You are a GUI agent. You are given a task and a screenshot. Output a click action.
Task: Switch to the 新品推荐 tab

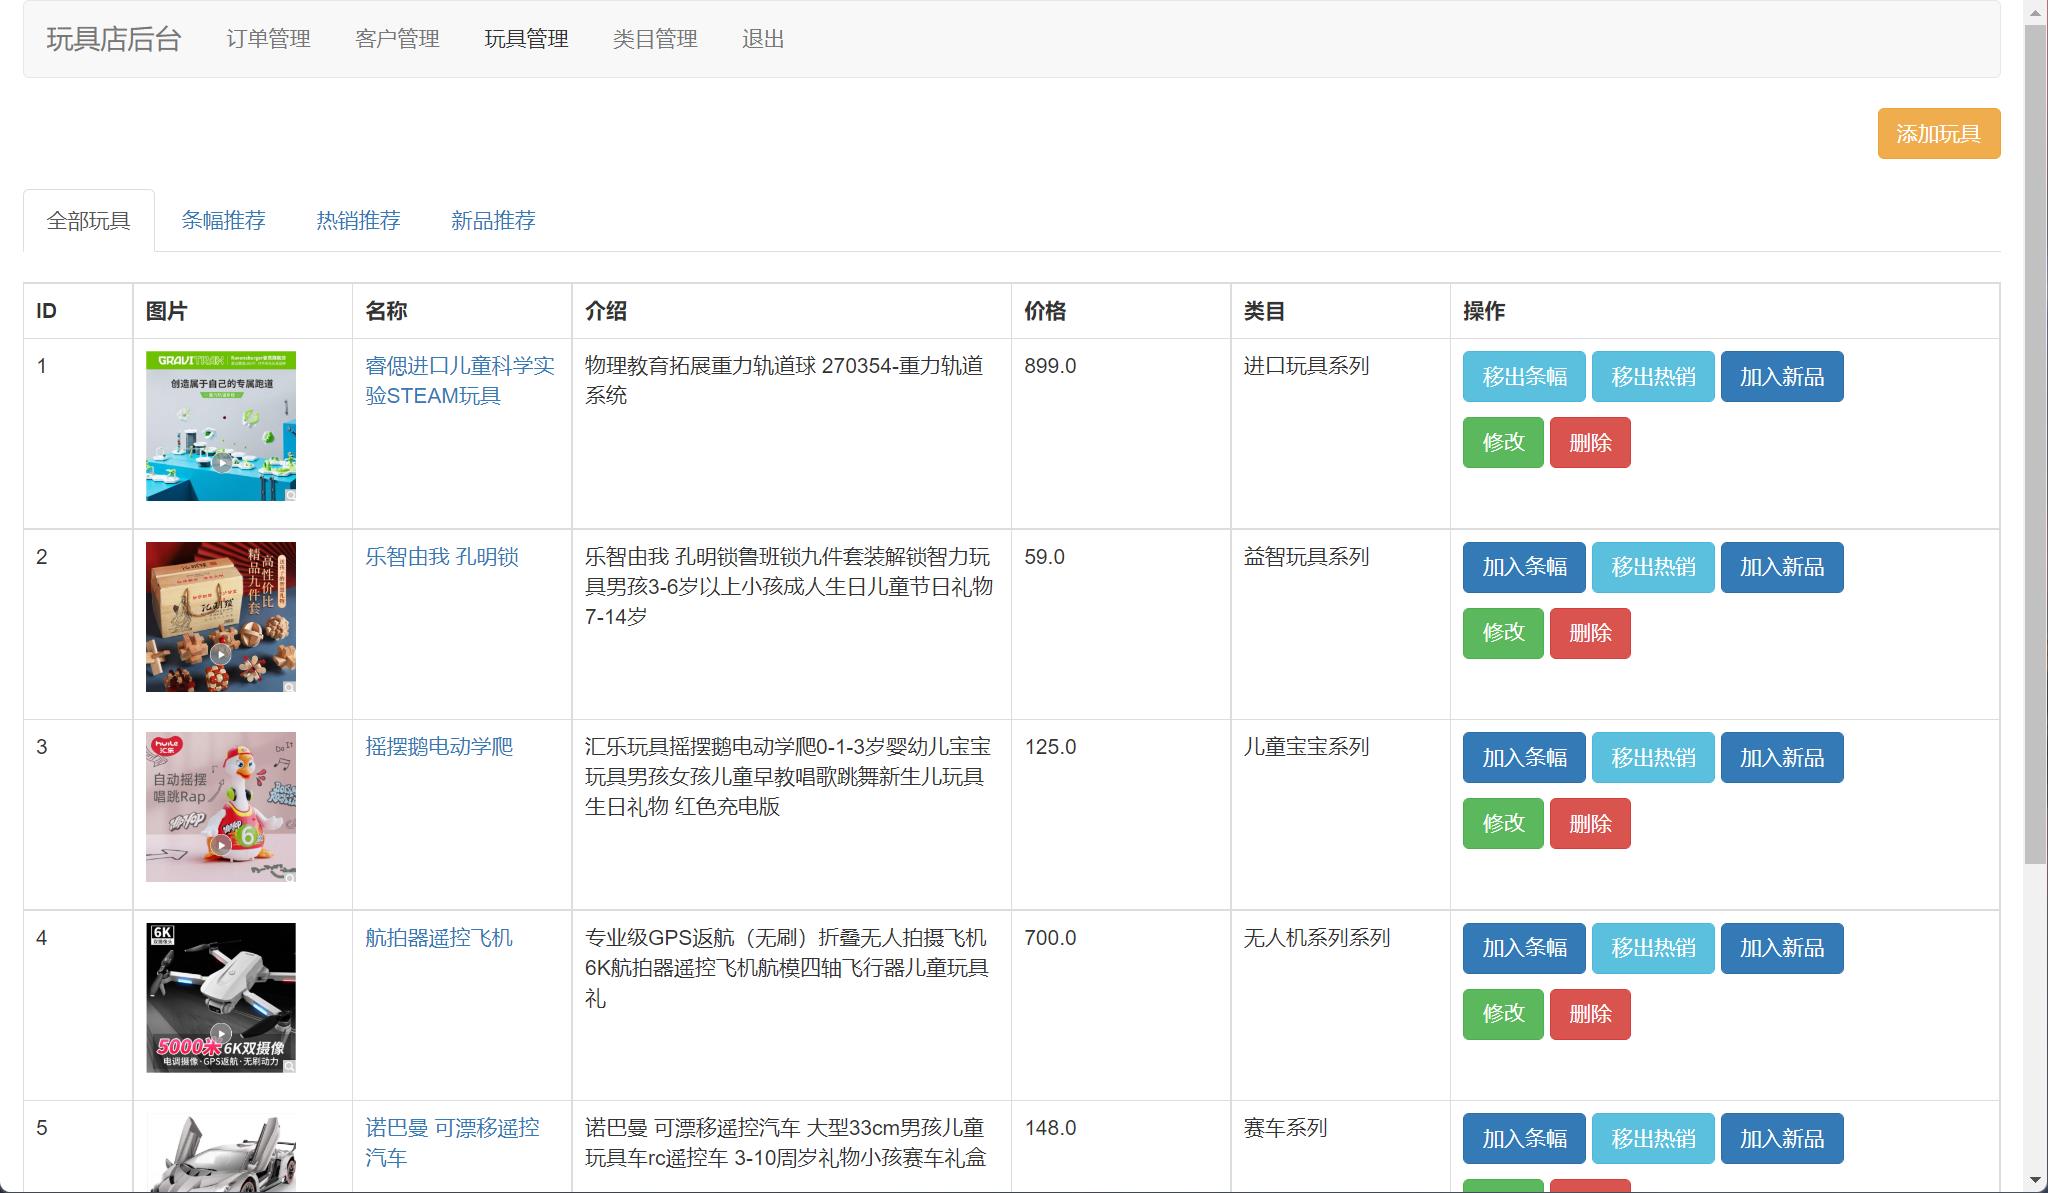pyautogui.click(x=493, y=220)
